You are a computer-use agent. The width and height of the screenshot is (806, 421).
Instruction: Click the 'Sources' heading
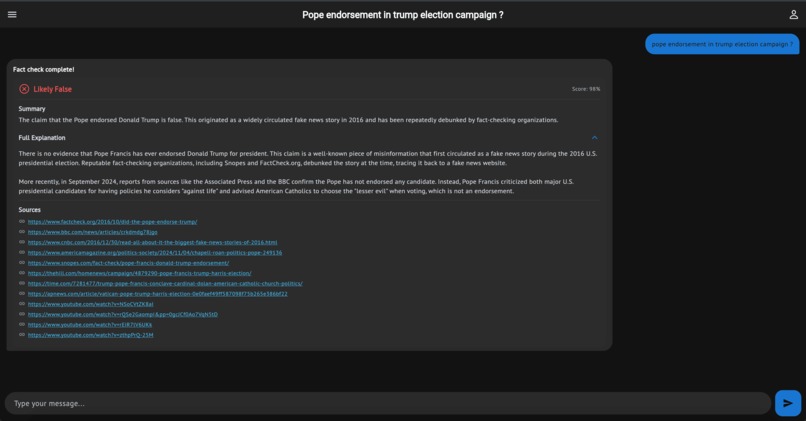(x=29, y=210)
